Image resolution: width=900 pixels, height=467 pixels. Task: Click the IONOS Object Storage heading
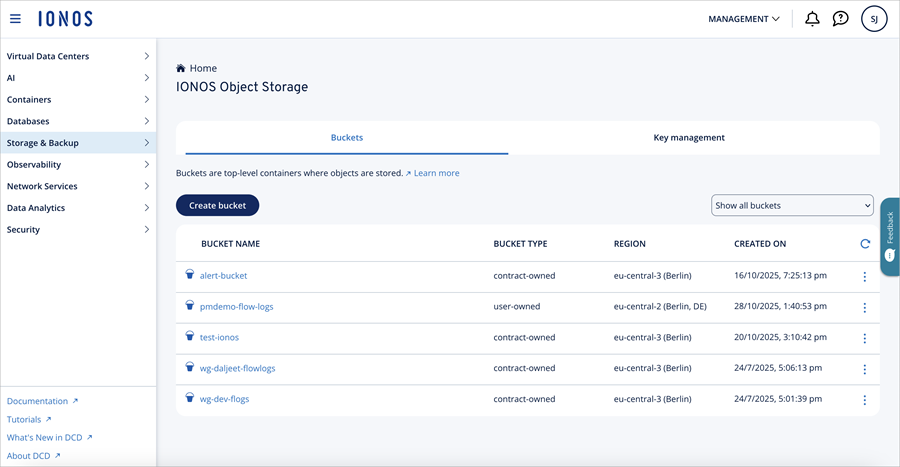coord(242,87)
